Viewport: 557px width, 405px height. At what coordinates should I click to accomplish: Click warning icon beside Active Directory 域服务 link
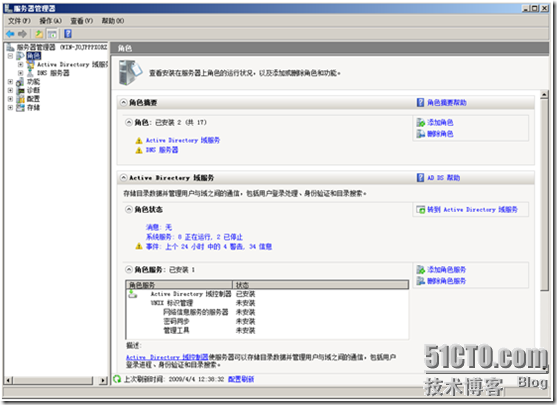pos(139,141)
